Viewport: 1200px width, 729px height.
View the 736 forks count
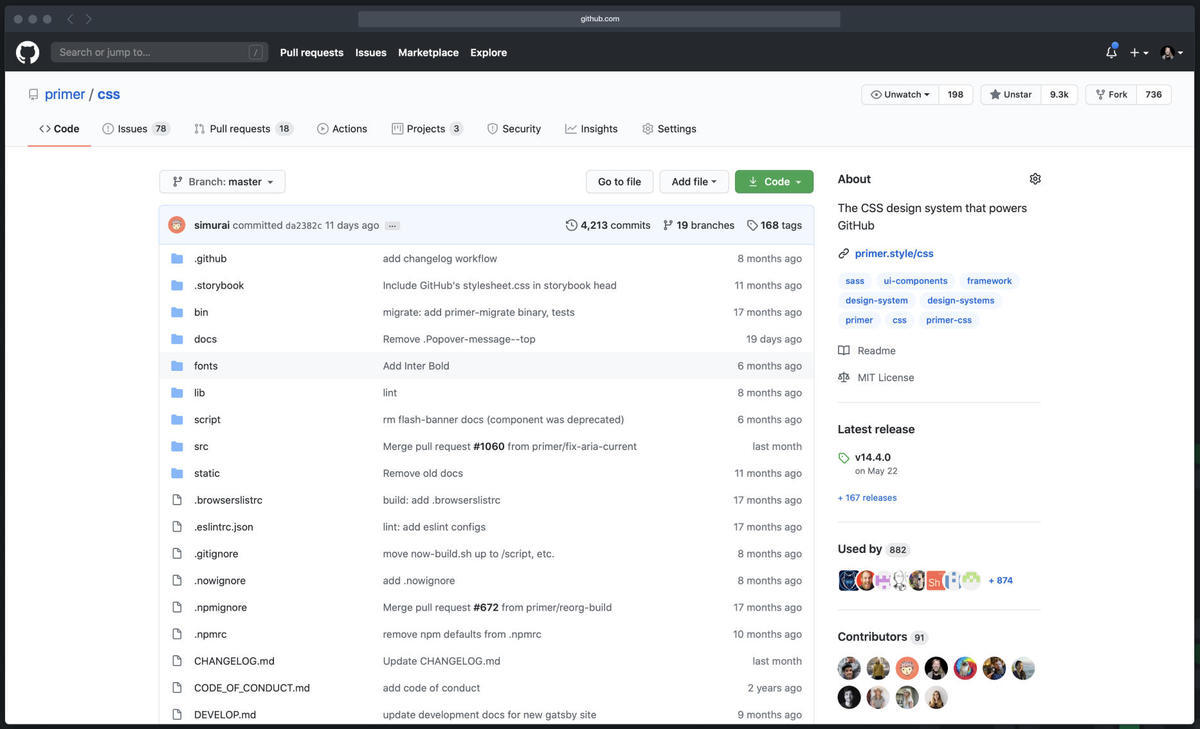(1154, 95)
